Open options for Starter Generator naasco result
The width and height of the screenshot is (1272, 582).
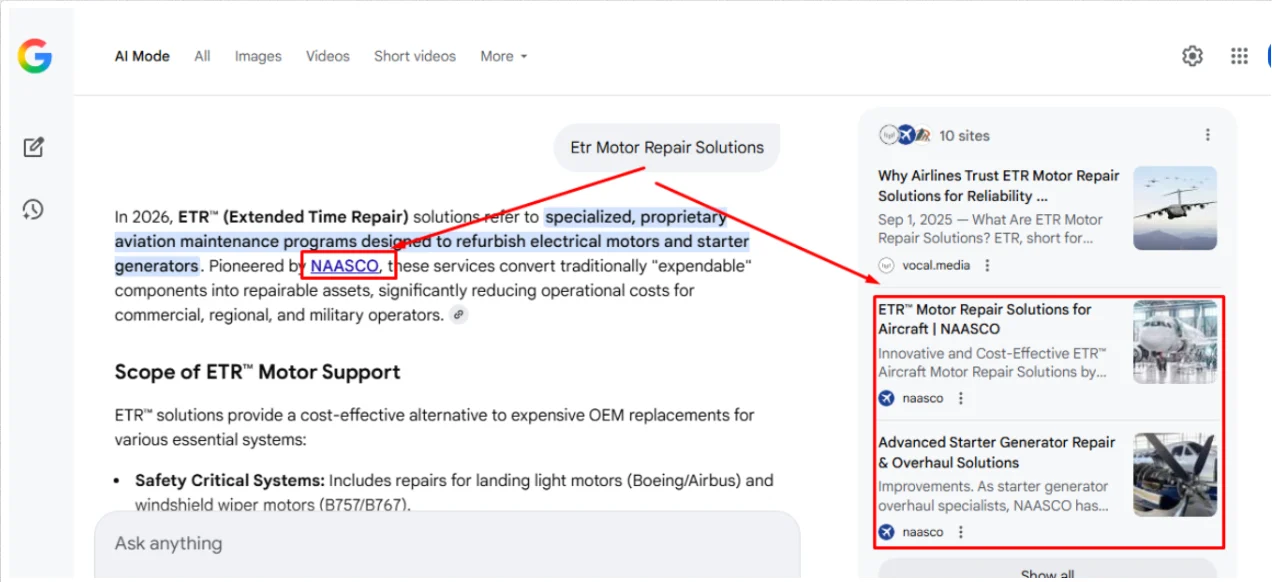tap(961, 532)
